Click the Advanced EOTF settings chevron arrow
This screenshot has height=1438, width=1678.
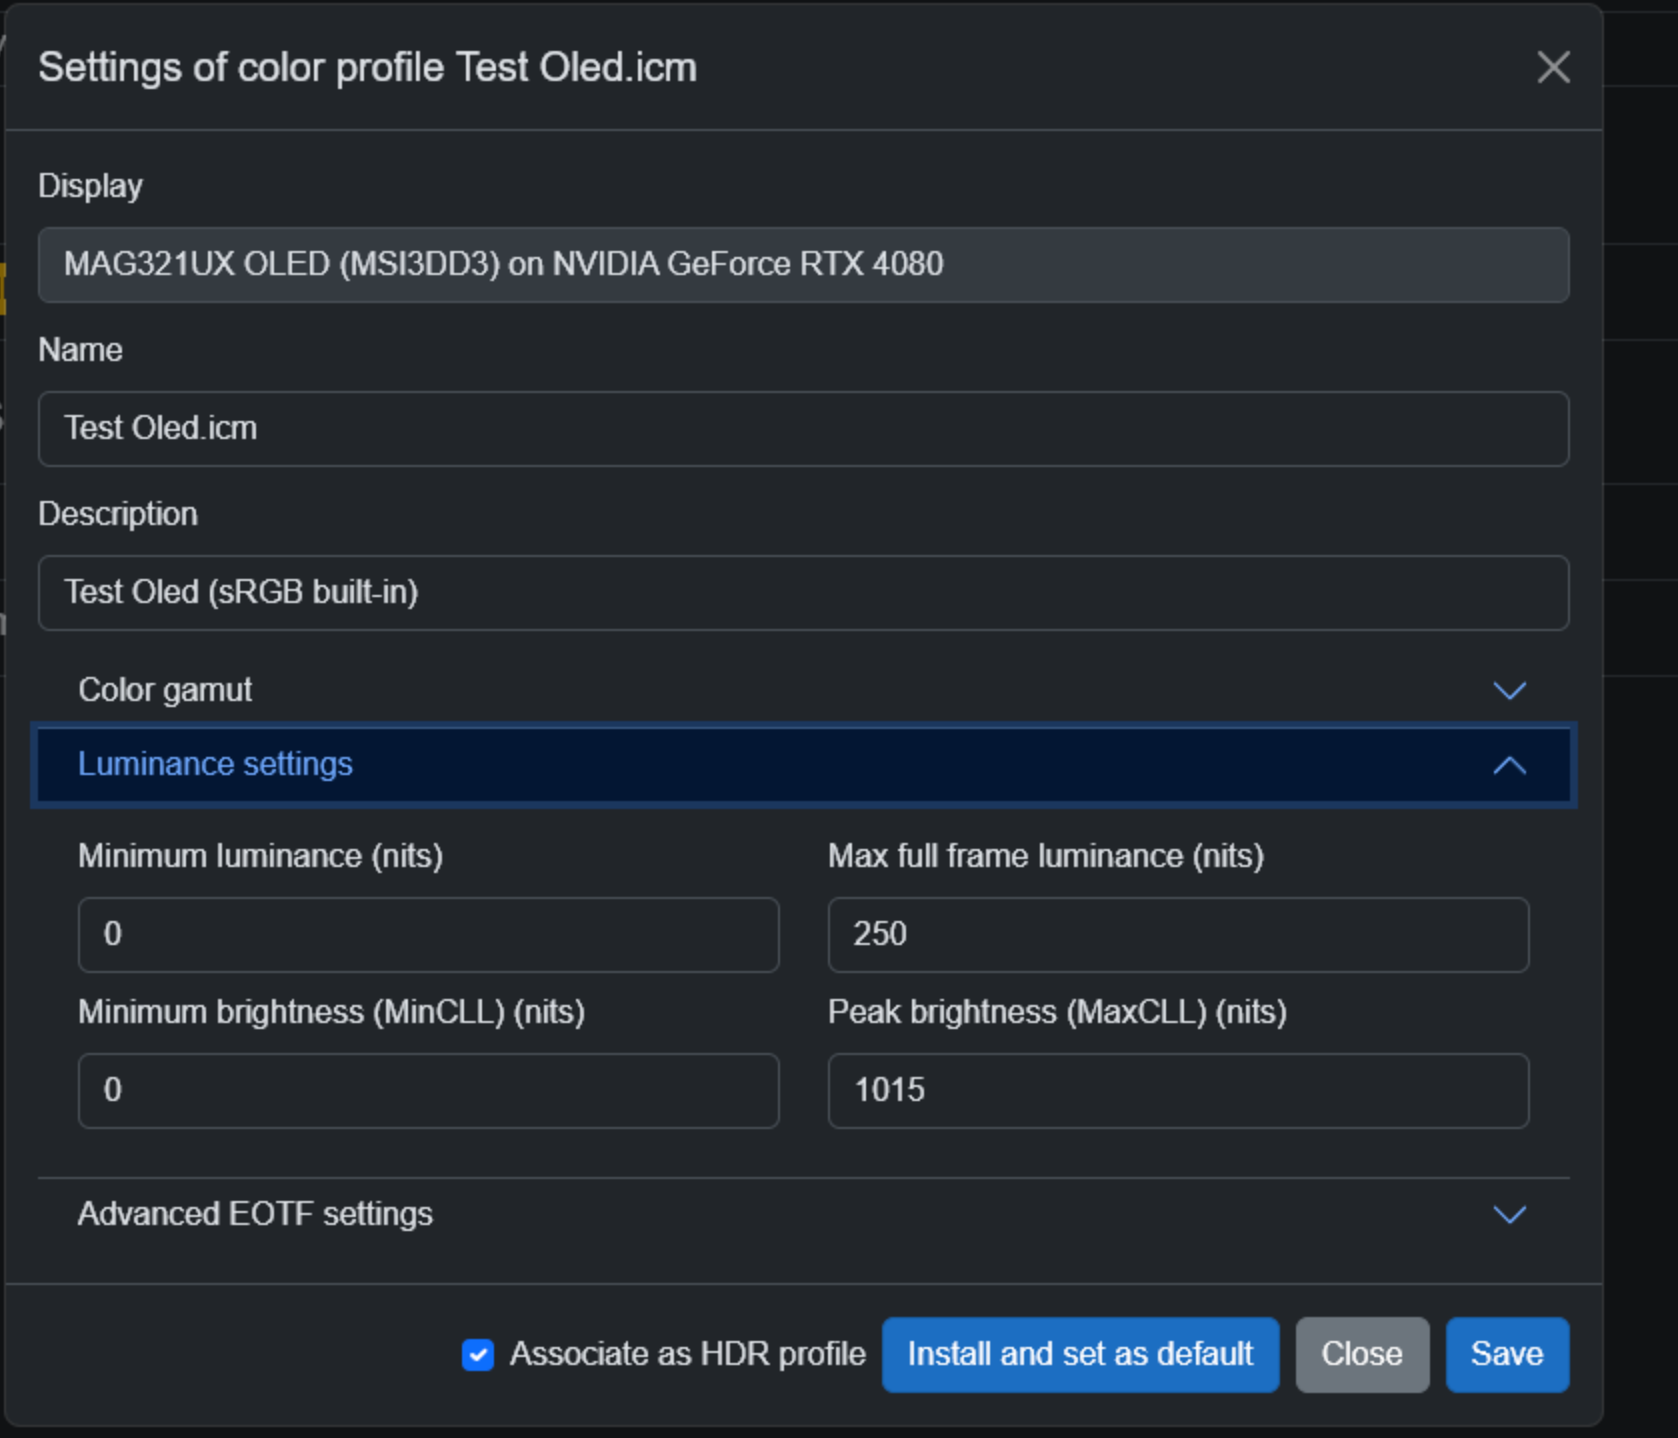[1509, 1215]
